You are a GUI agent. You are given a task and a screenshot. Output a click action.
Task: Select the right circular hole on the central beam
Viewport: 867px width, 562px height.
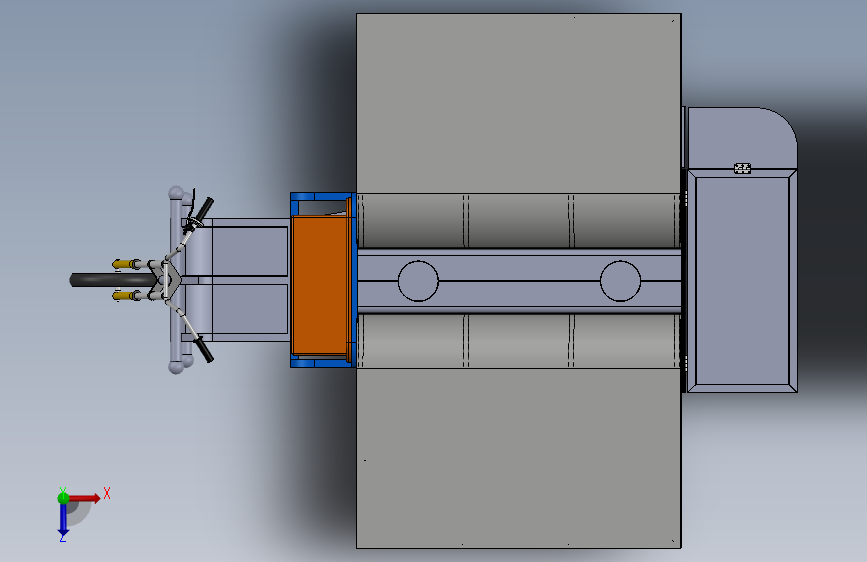[620, 281]
